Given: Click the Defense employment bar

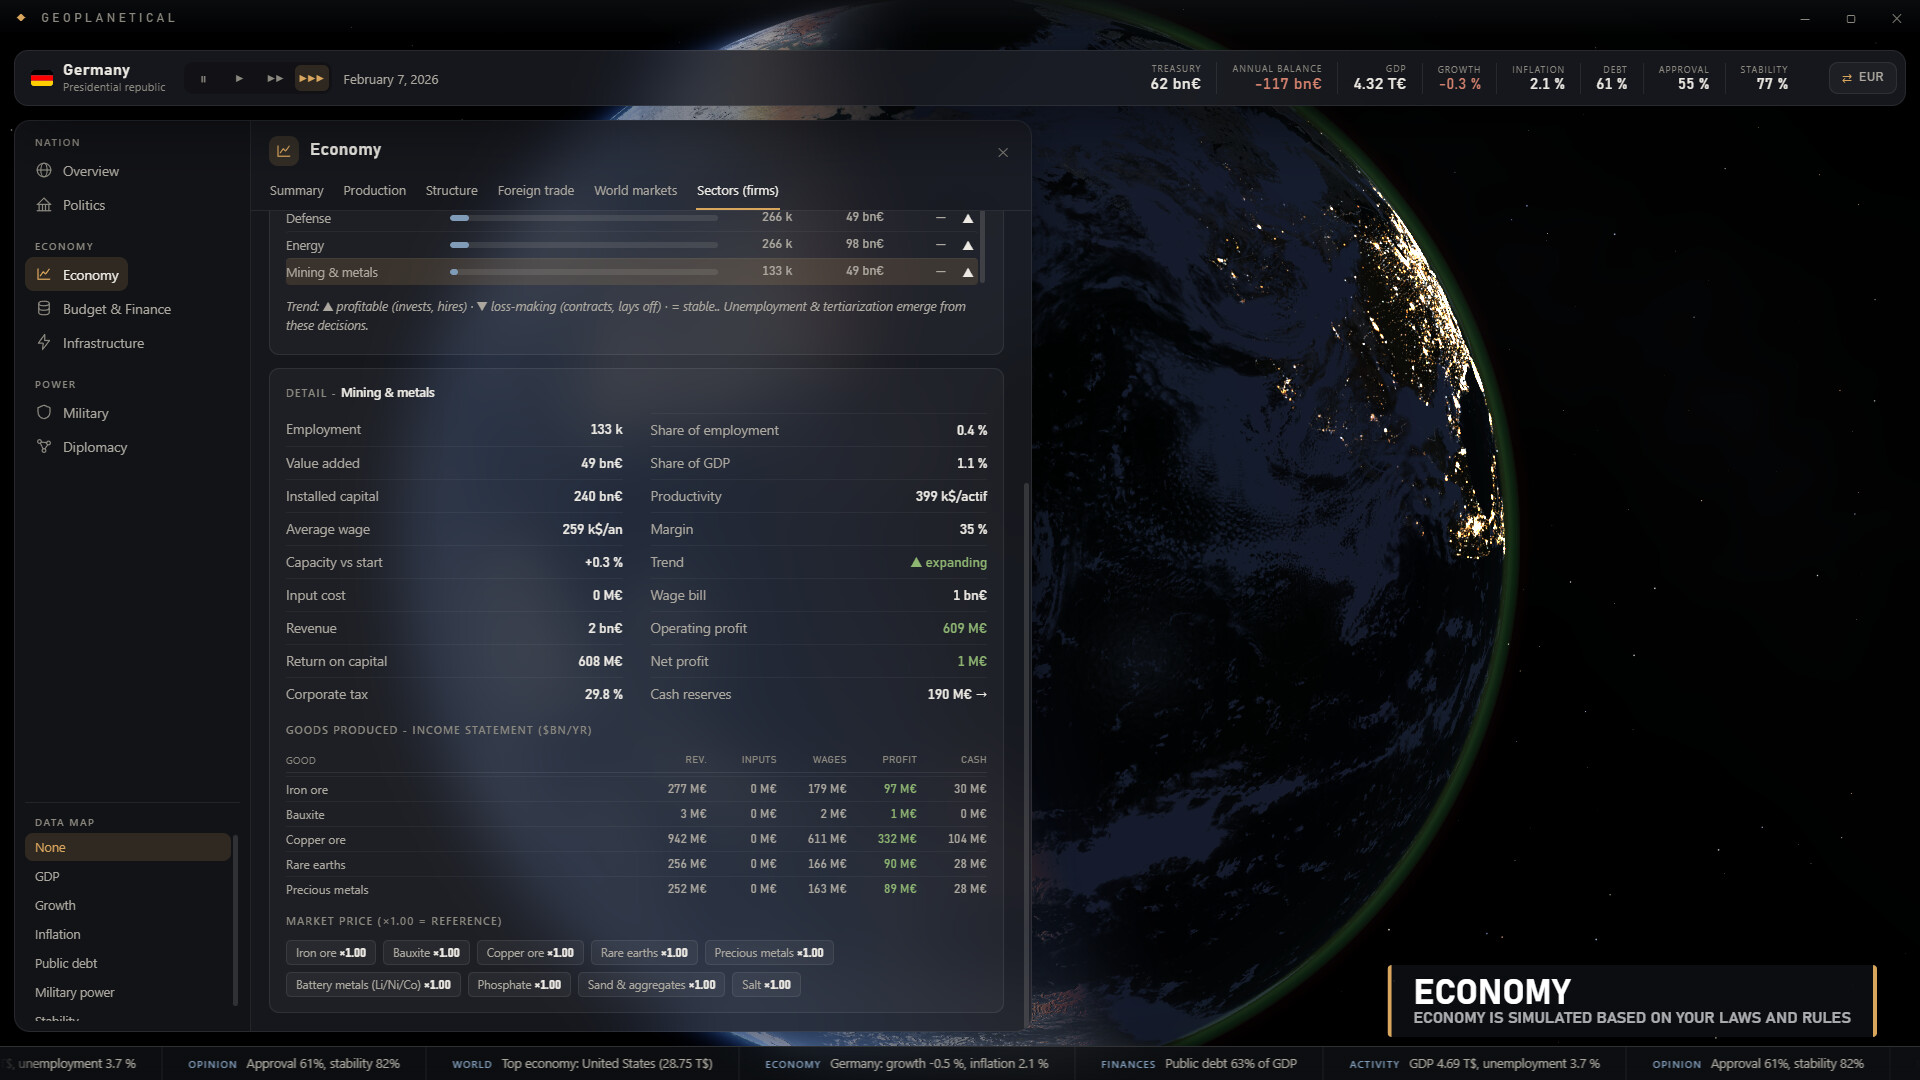Looking at the screenshot, I should click(583, 218).
